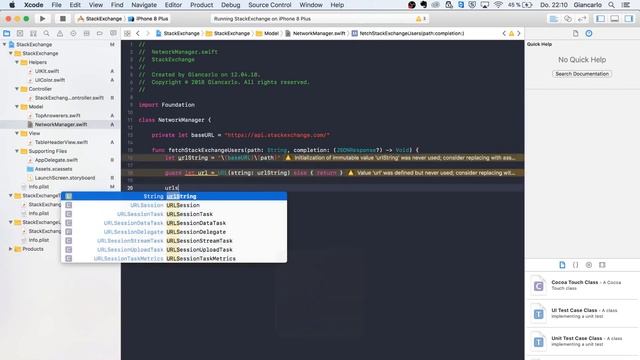Screen dimensions: 640x360
Task: Open the Editor menu
Action: coord(173,5)
